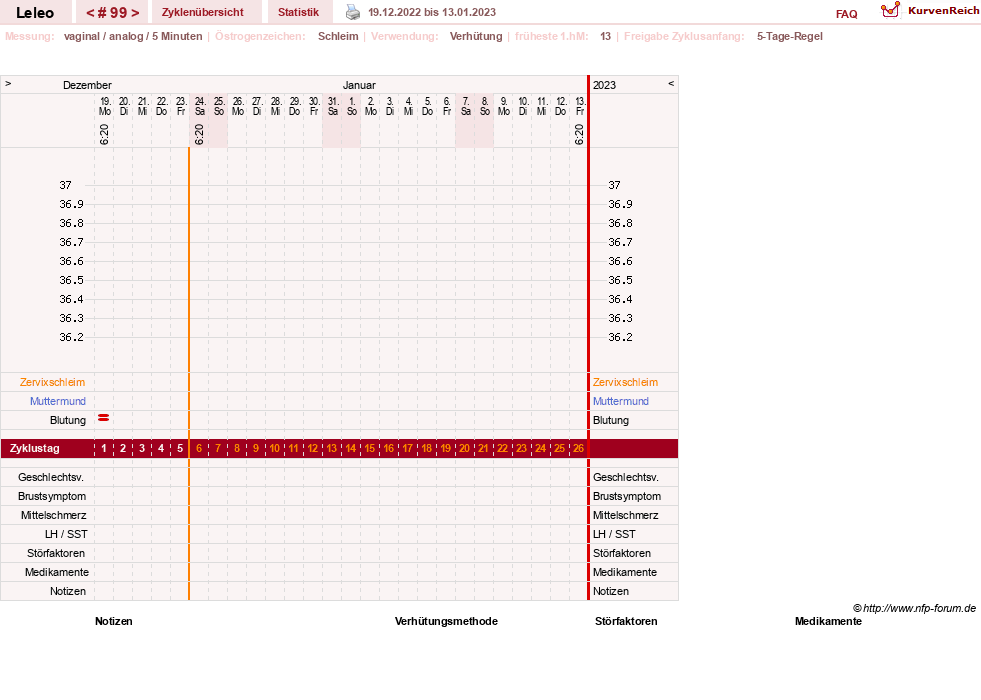Screen dimensions: 981x700
Task: Click the left Brustsymptom row label
Action: tap(52, 496)
